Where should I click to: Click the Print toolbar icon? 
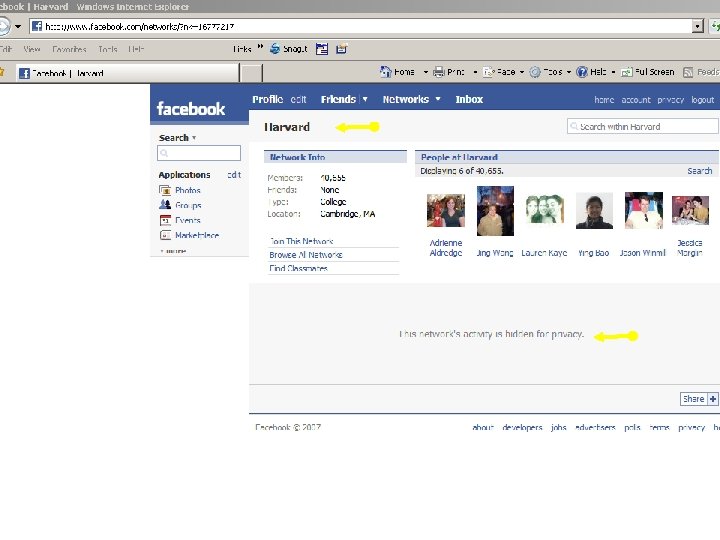coord(439,72)
